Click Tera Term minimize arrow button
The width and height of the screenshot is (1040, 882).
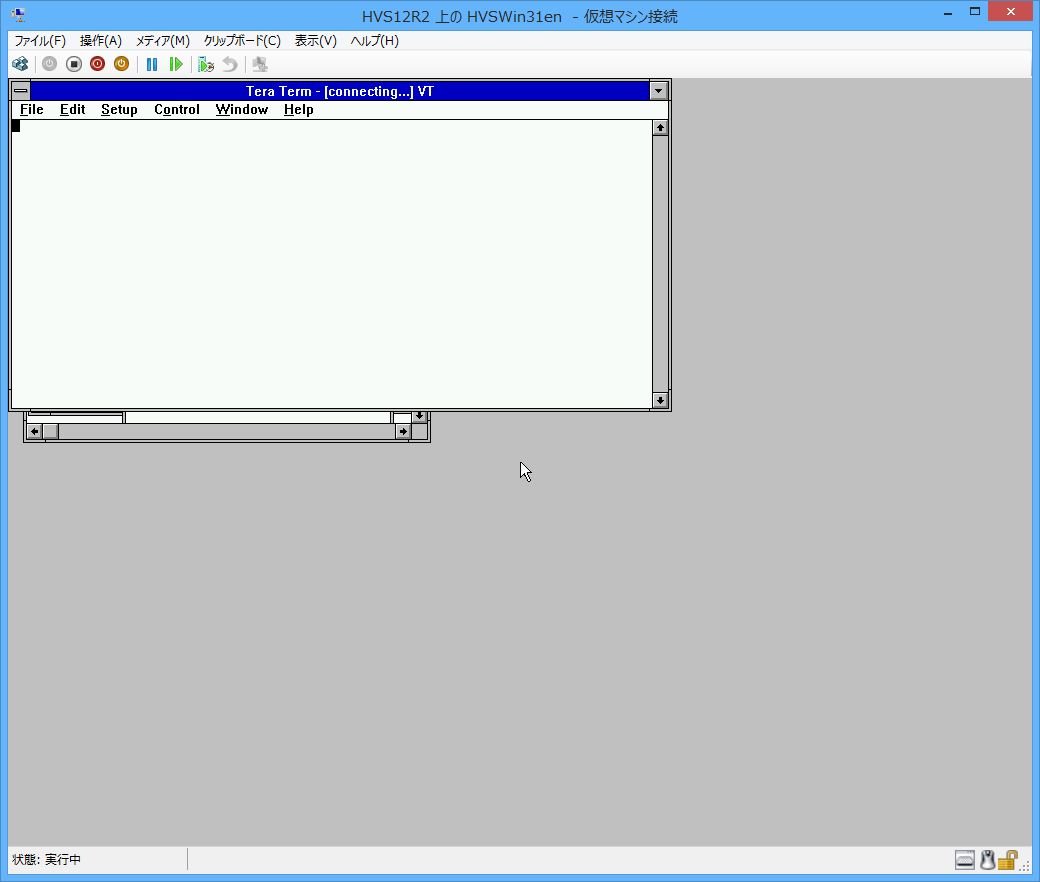[658, 91]
